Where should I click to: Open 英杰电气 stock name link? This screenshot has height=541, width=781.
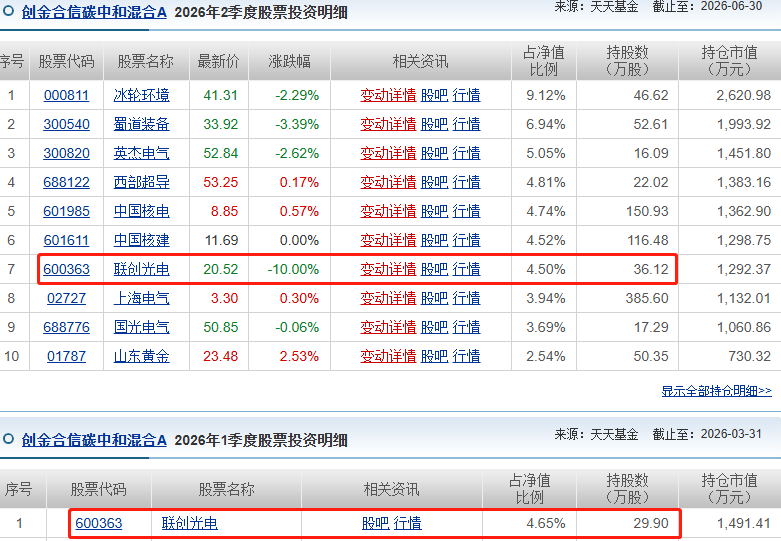[x=141, y=153]
